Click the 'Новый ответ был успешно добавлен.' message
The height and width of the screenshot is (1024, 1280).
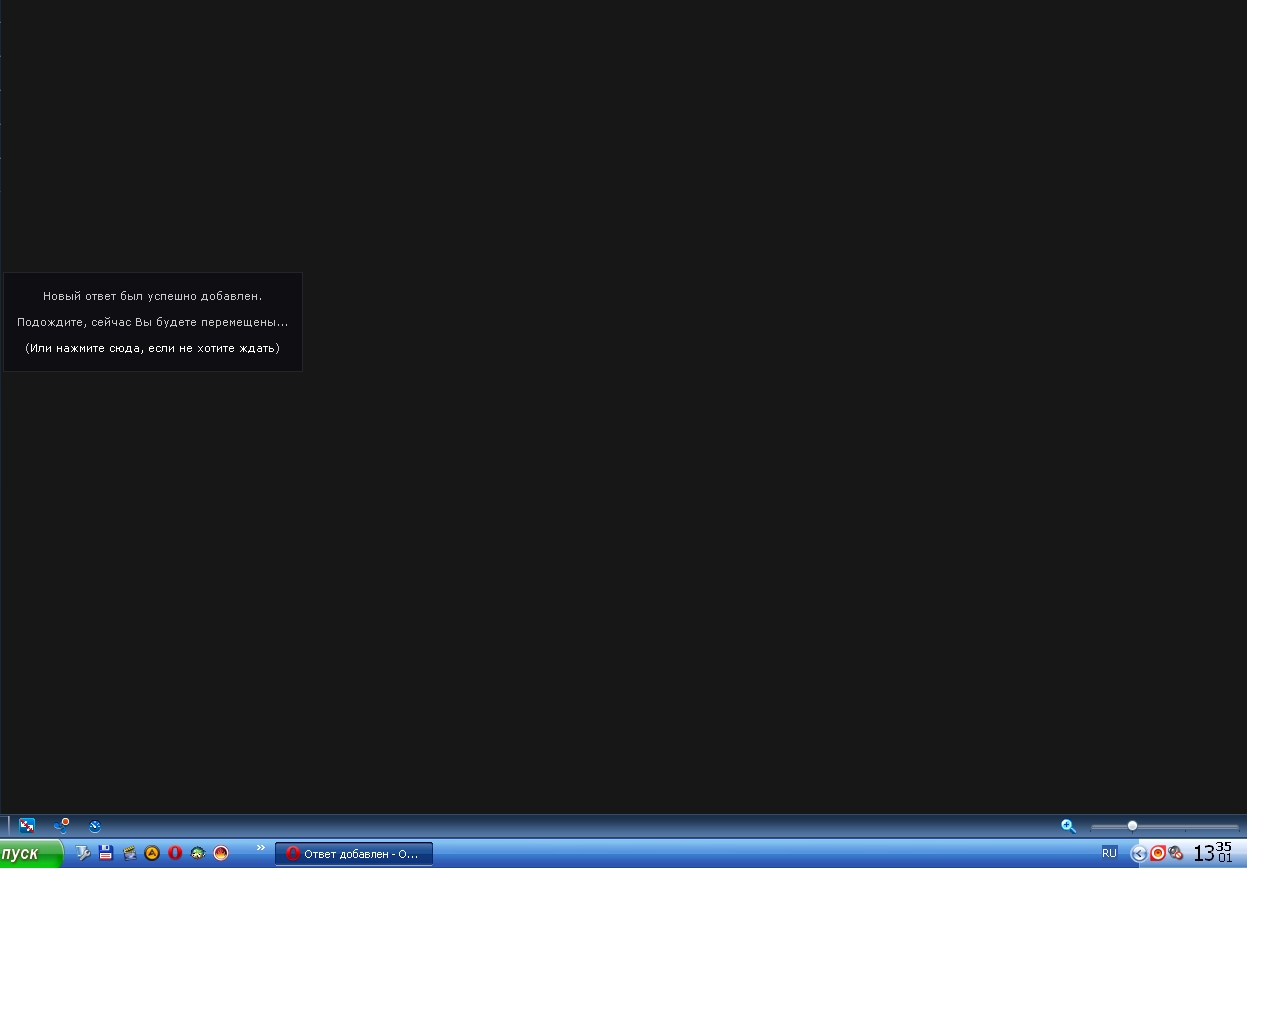point(153,296)
